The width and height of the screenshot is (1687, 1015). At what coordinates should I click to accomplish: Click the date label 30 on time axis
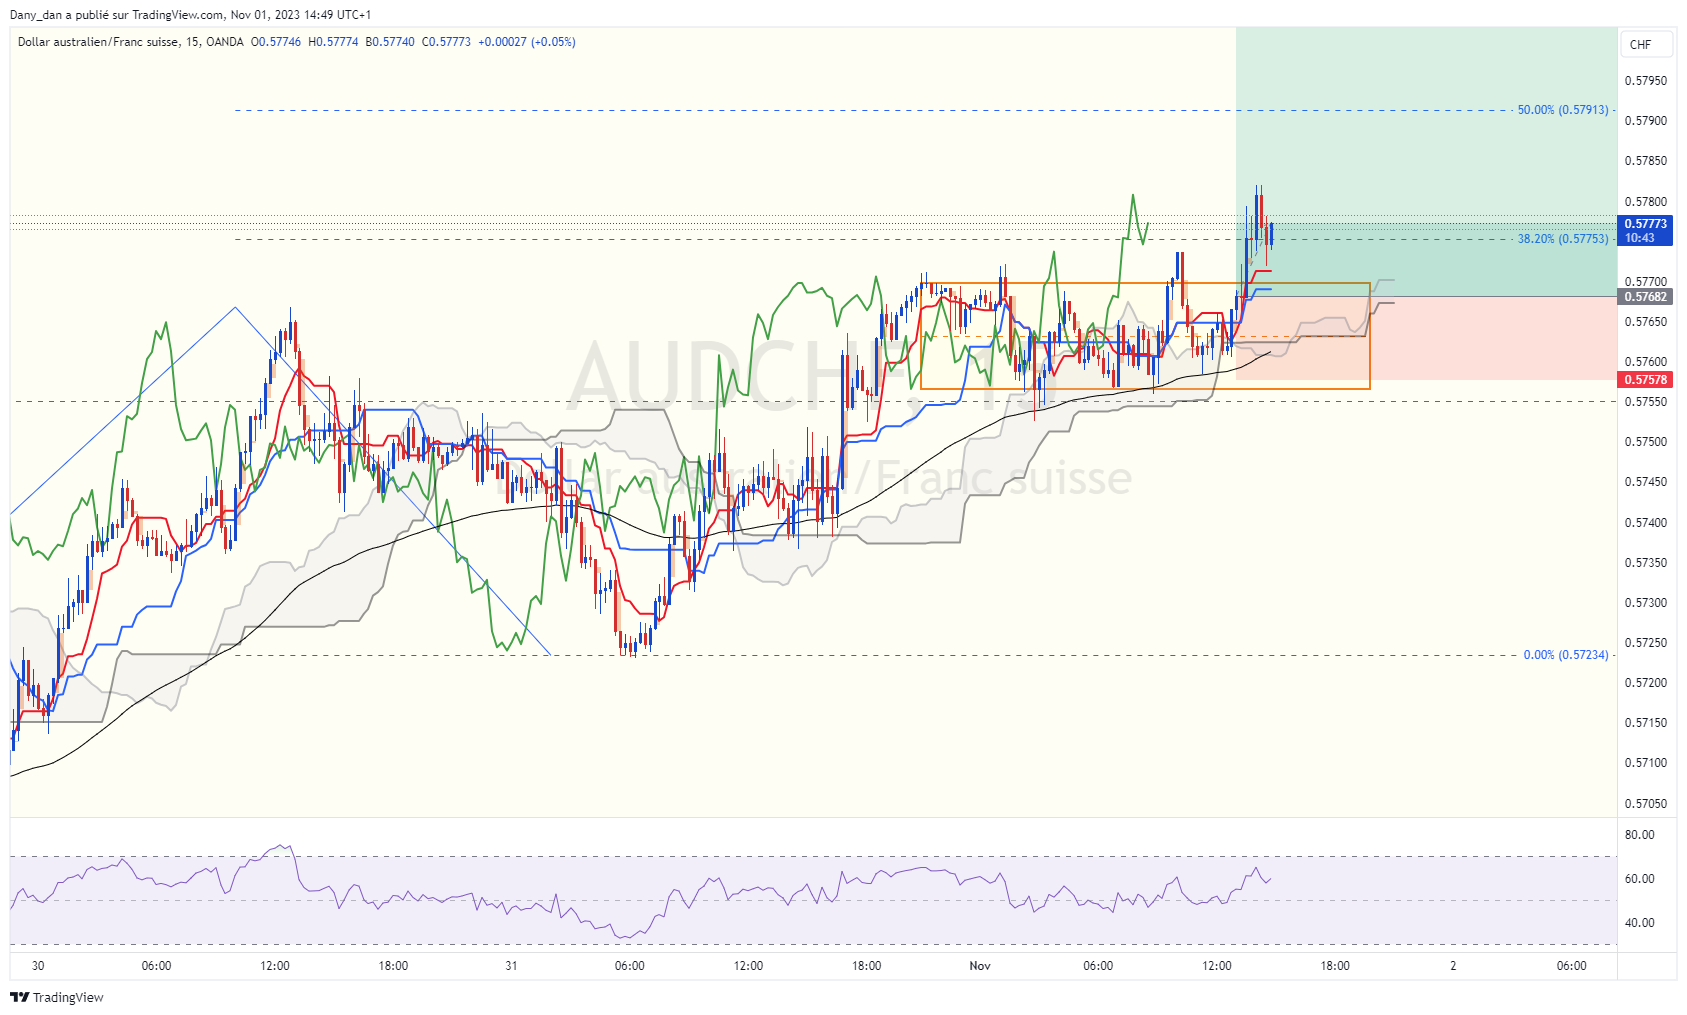click(38, 966)
